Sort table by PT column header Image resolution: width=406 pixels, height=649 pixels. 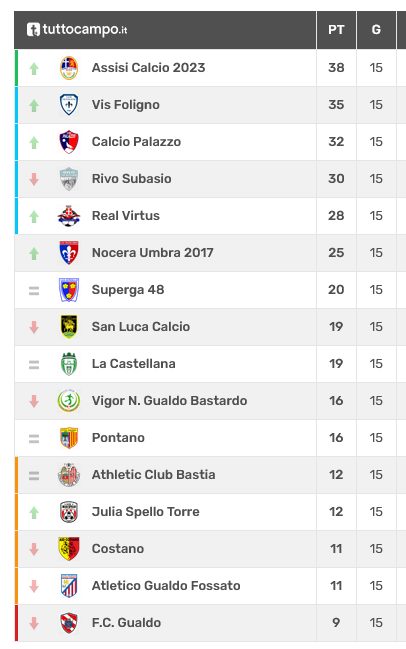tap(336, 30)
